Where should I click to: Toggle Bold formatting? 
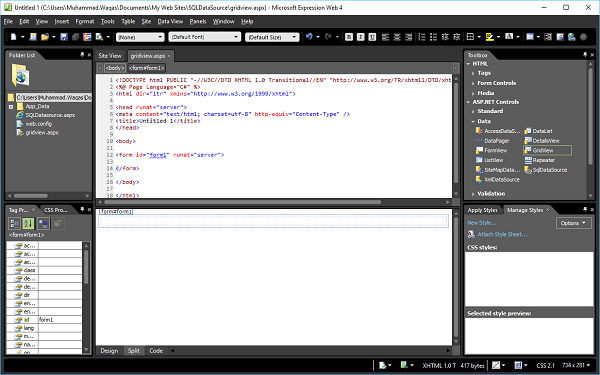pos(349,37)
